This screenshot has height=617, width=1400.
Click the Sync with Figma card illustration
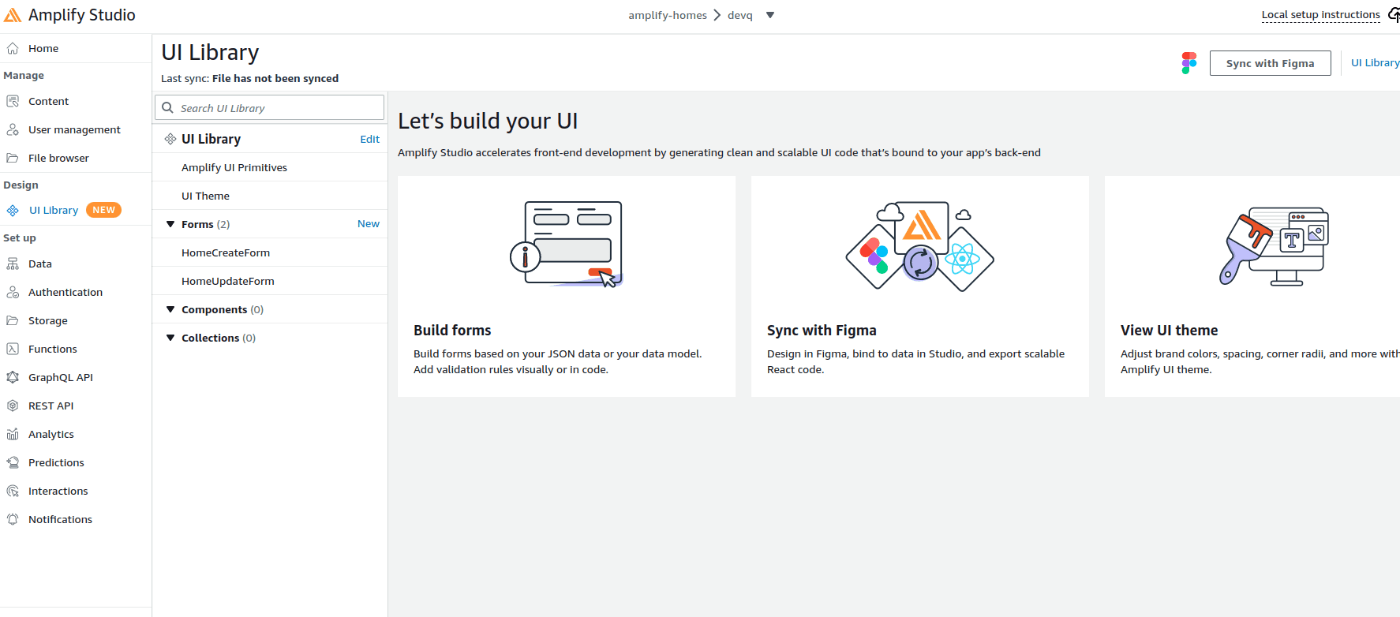point(920,246)
